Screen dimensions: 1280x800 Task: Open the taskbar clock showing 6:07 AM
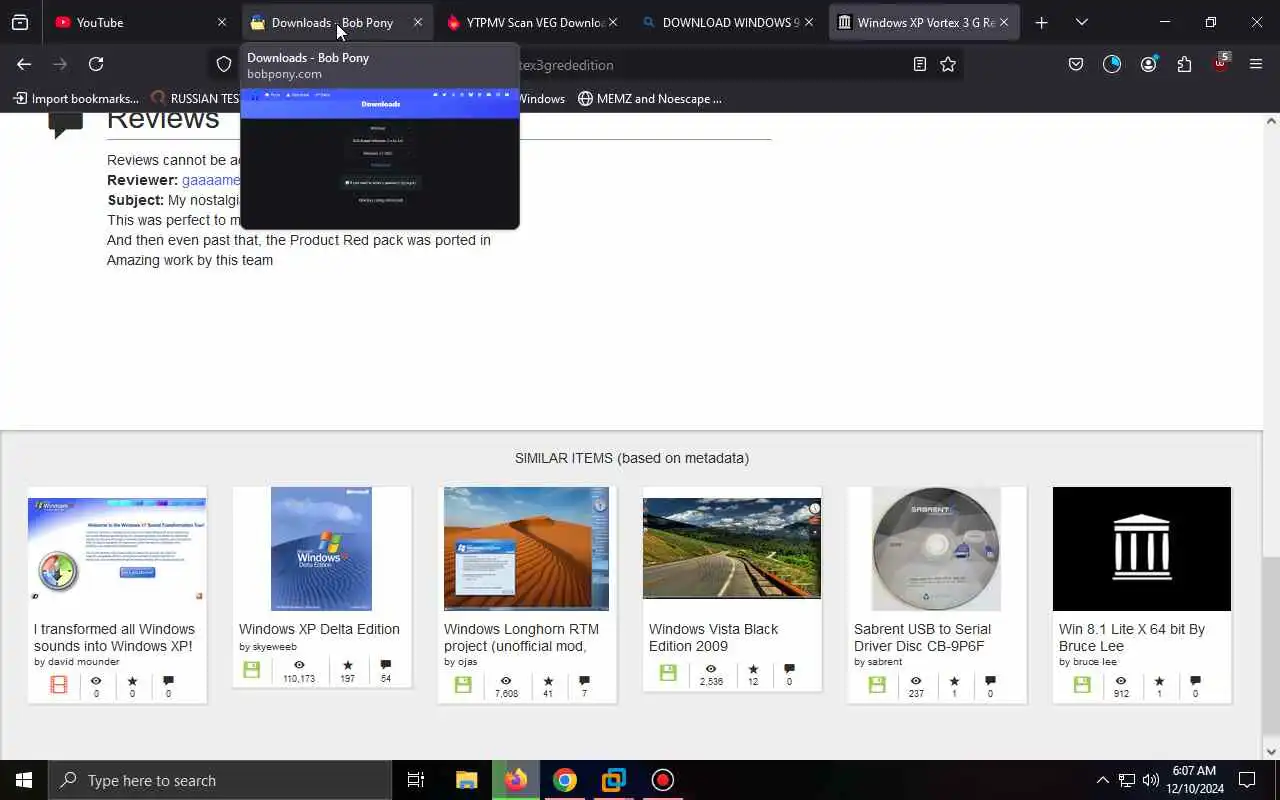pos(1196,780)
